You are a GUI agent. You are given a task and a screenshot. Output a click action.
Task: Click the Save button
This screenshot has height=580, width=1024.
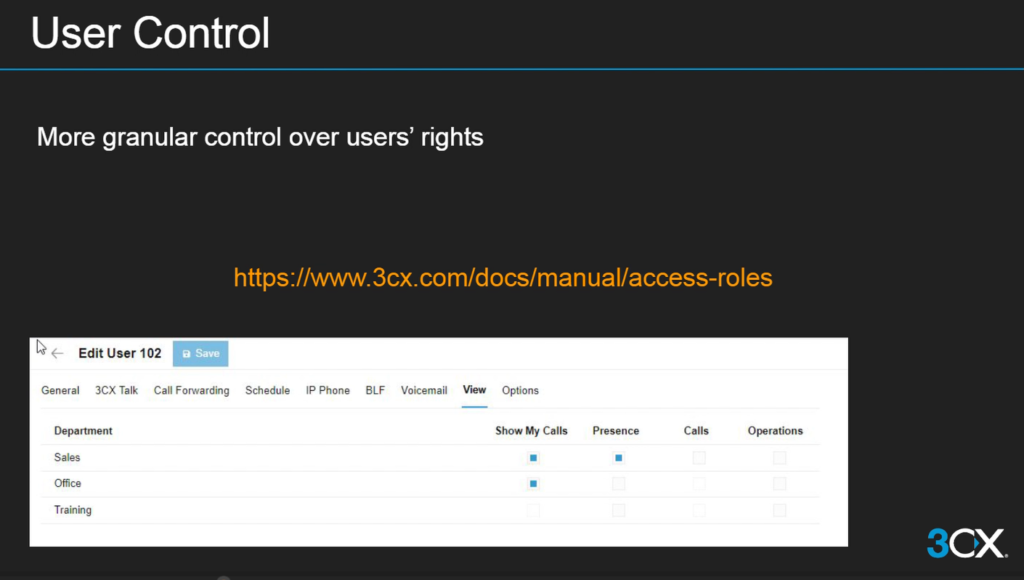pyautogui.click(x=201, y=353)
